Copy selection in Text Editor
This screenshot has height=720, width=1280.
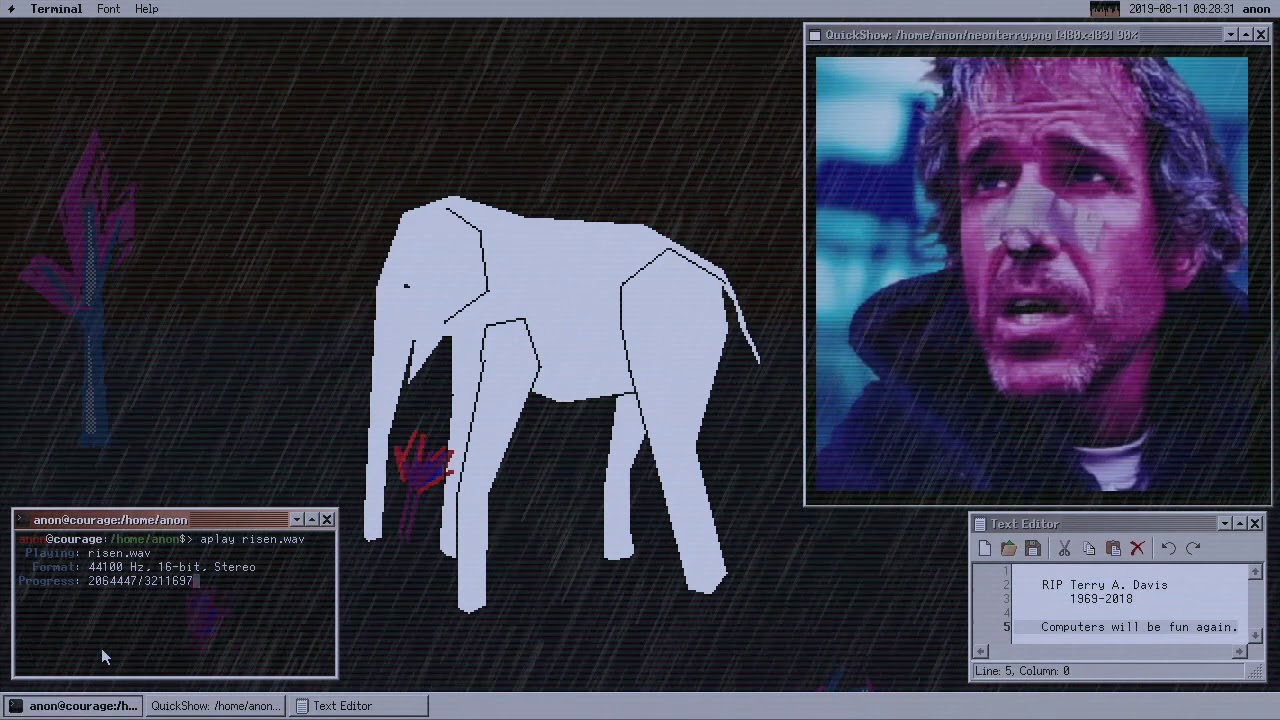point(1089,548)
